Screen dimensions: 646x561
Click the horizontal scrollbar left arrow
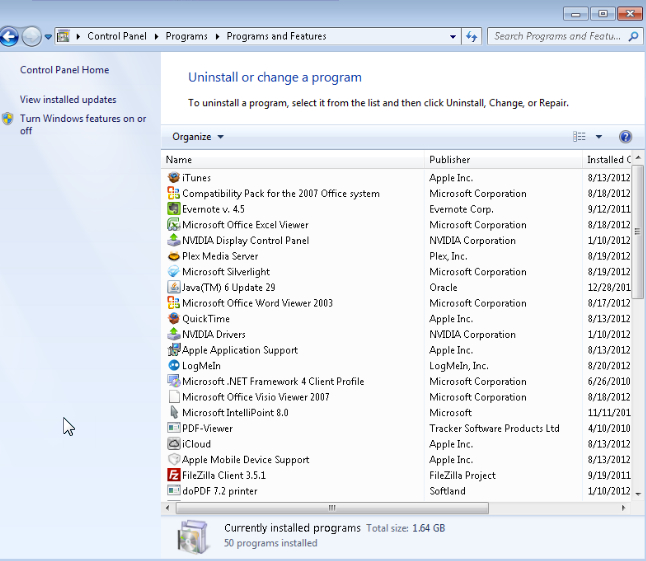(167, 508)
